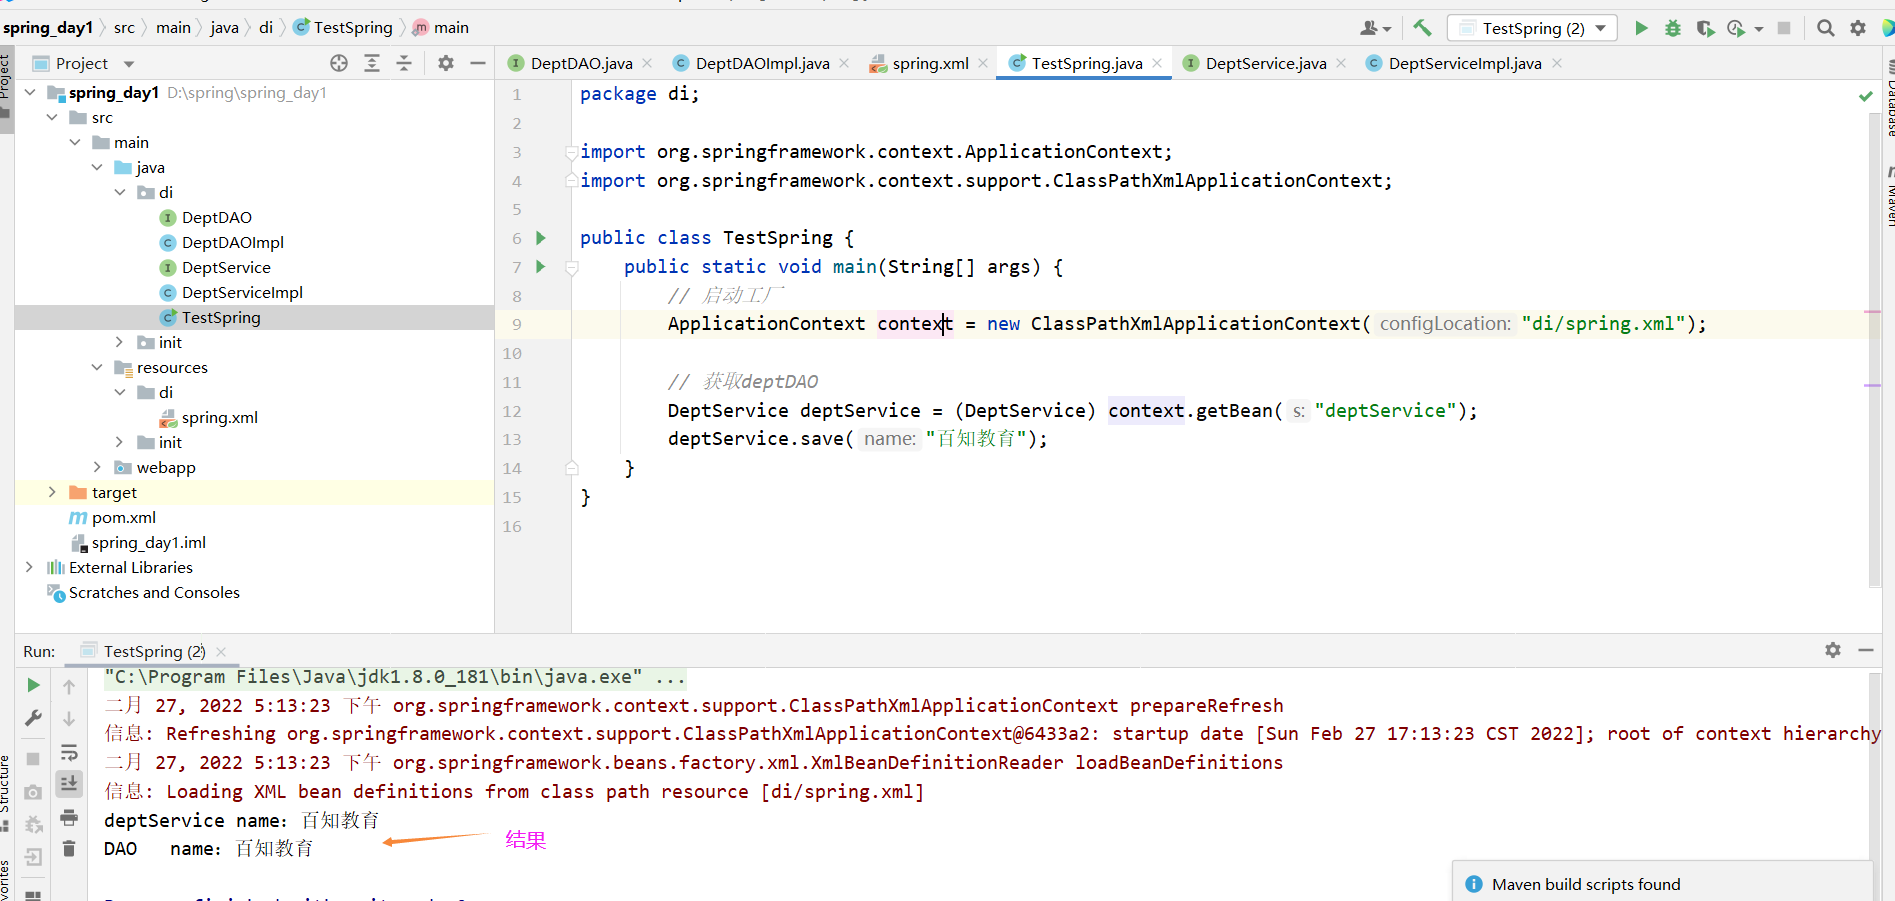The height and width of the screenshot is (901, 1895).
Task: Expand External Libraries
Action: point(30,567)
